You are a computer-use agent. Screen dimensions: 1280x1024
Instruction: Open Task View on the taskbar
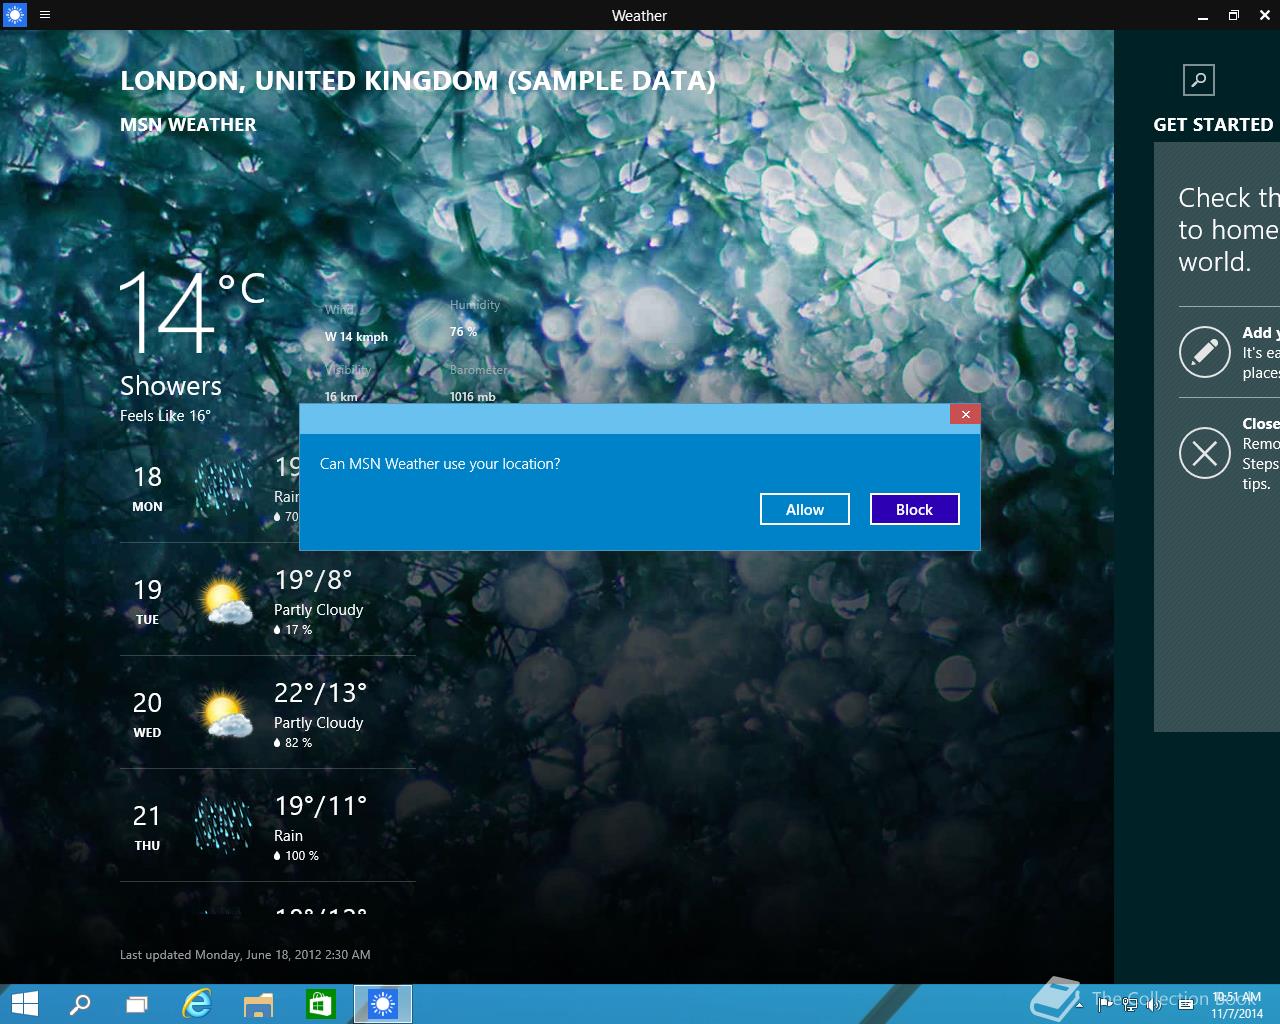137,1004
